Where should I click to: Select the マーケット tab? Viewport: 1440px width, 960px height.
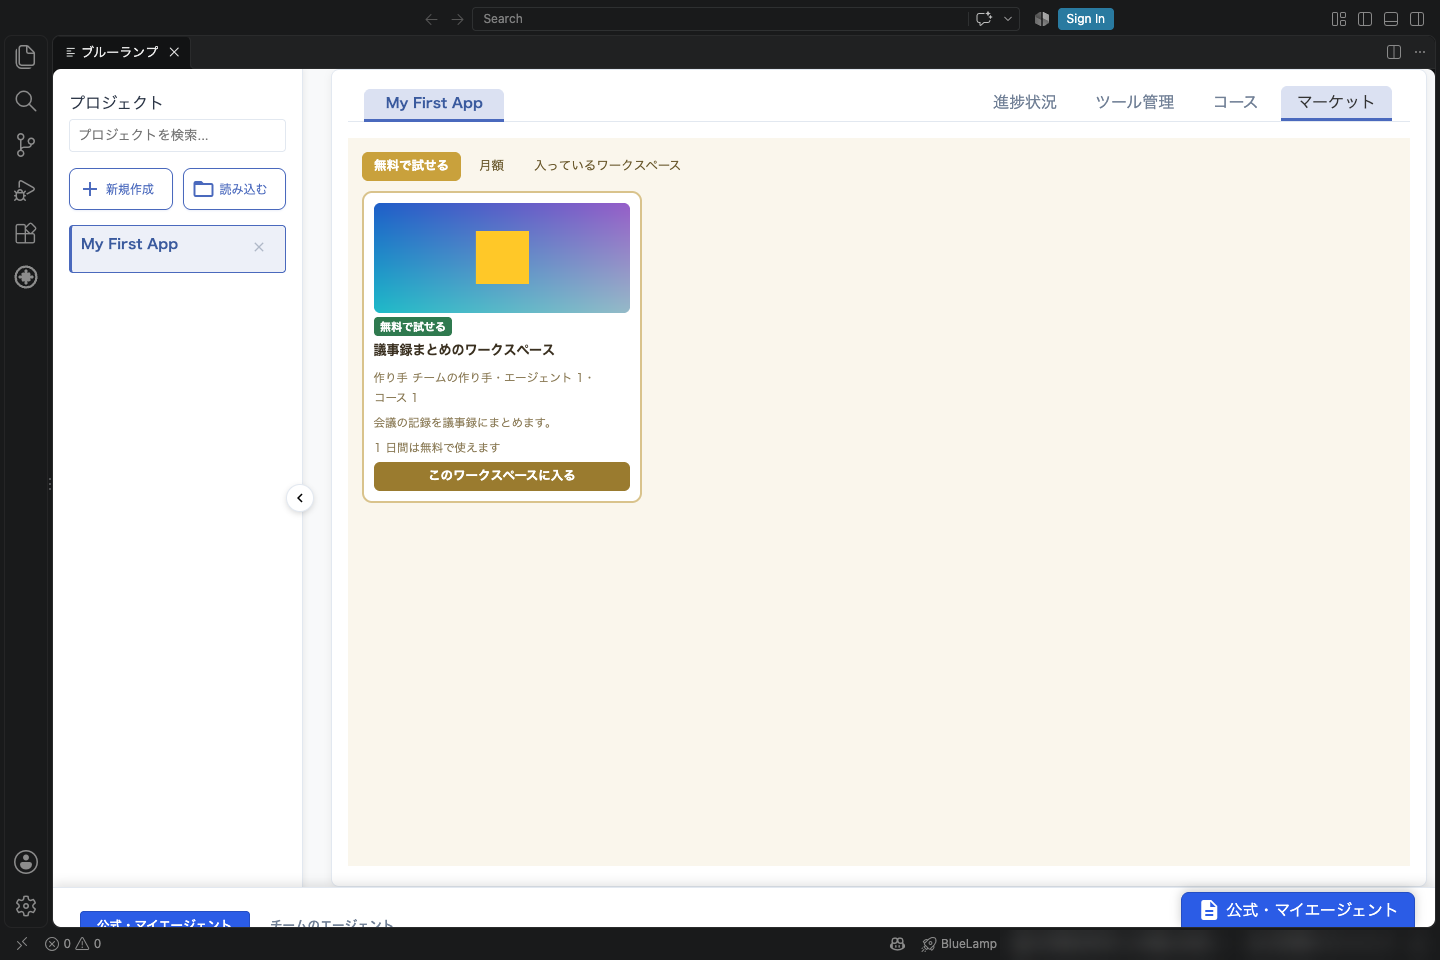(x=1336, y=103)
